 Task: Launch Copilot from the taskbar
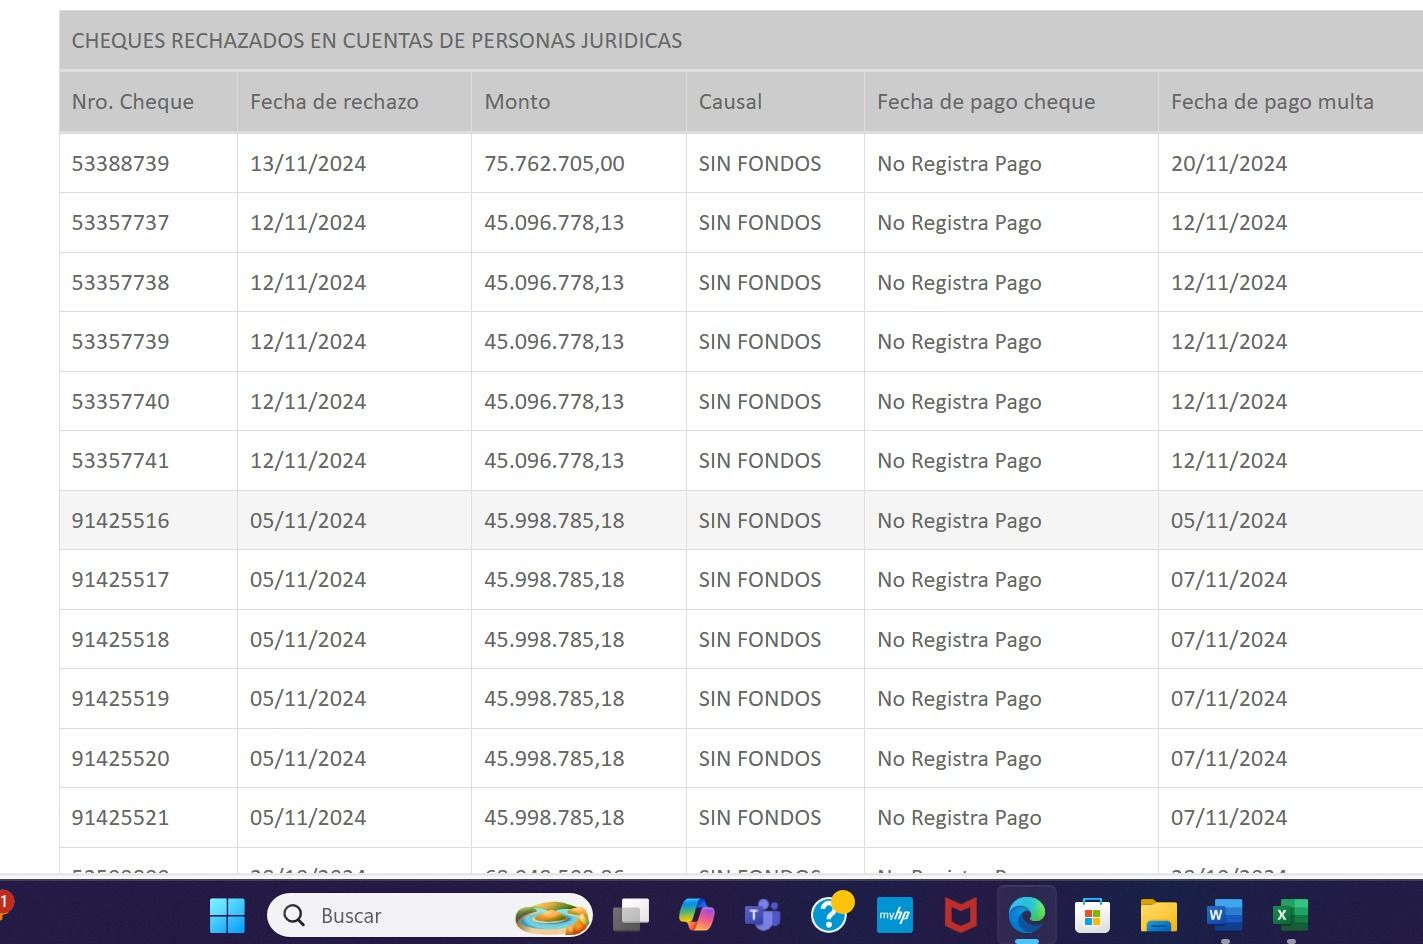(696, 915)
